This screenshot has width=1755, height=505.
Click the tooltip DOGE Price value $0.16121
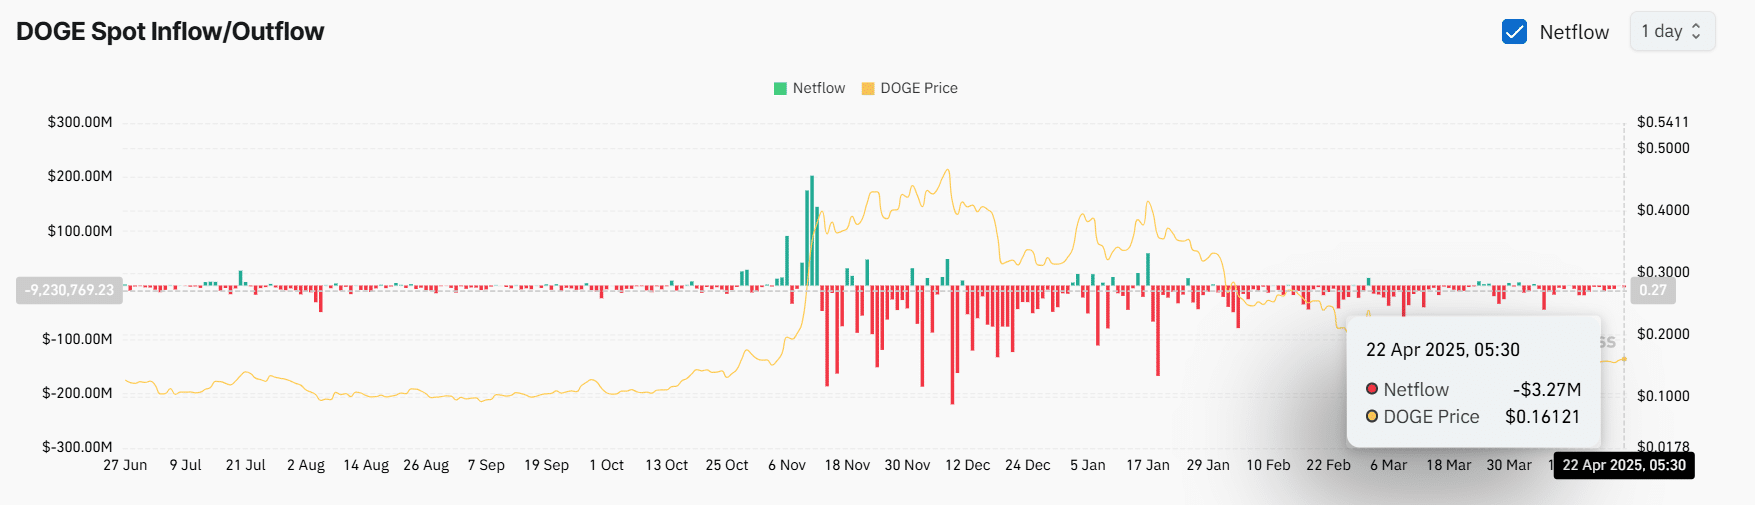pos(1543,417)
